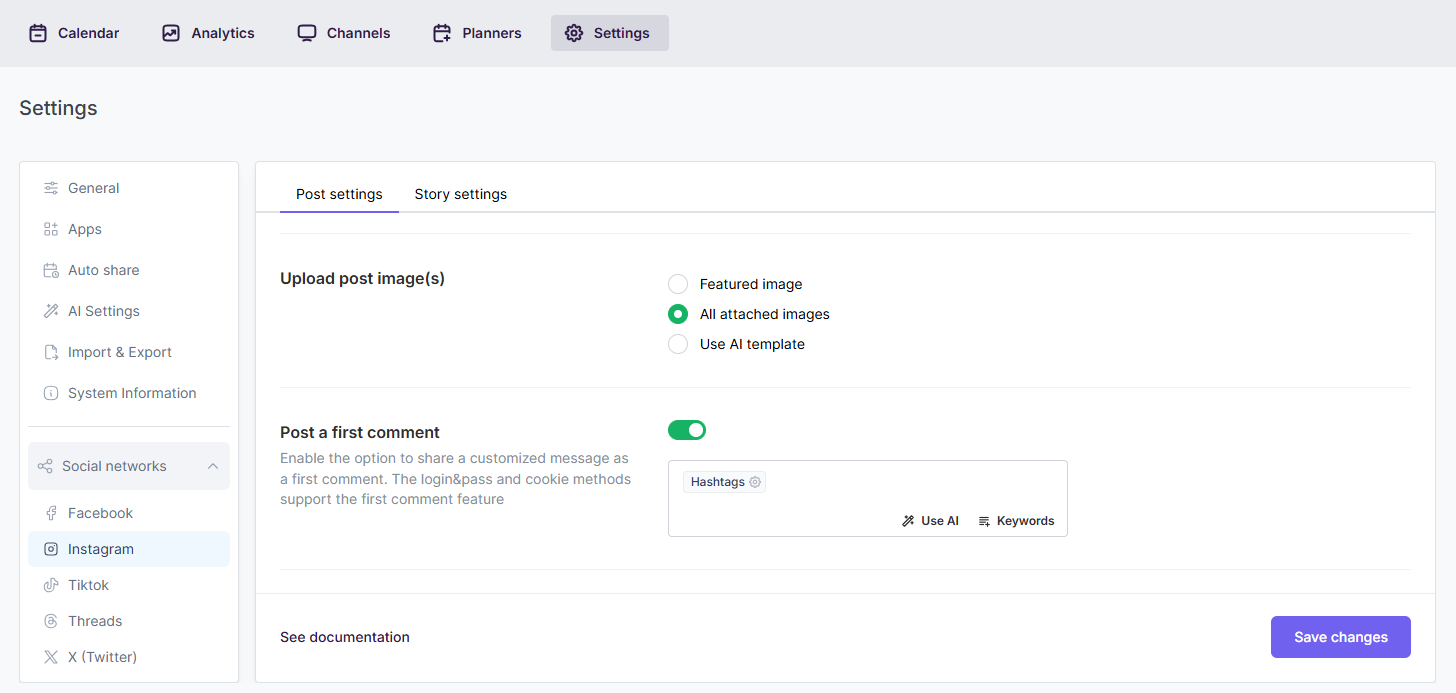Open AI Settings in sidebar
The image size is (1456, 693).
pyautogui.click(x=129, y=311)
